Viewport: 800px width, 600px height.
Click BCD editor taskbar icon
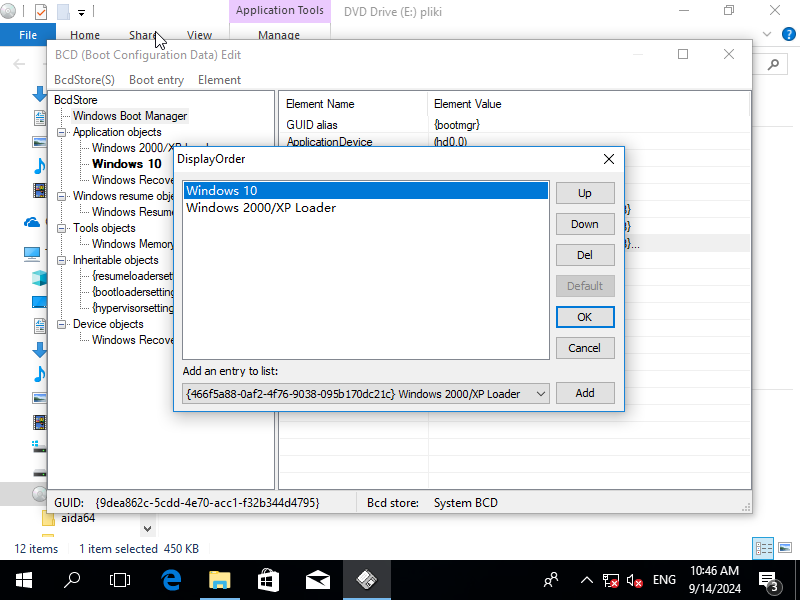pos(366,580)
